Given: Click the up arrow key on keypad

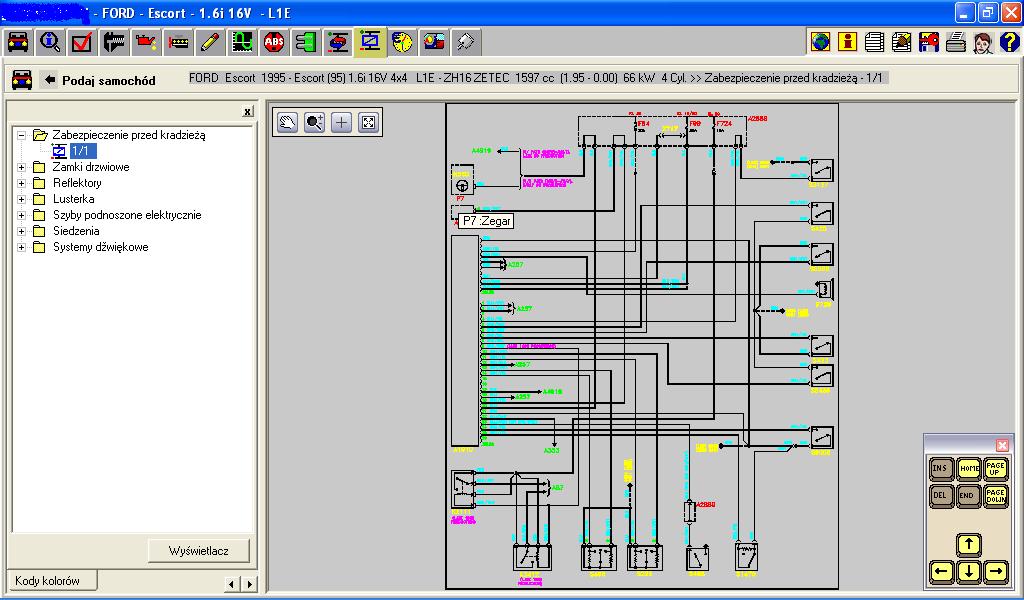Looking at the screenshot, I should tap(968, 544).
